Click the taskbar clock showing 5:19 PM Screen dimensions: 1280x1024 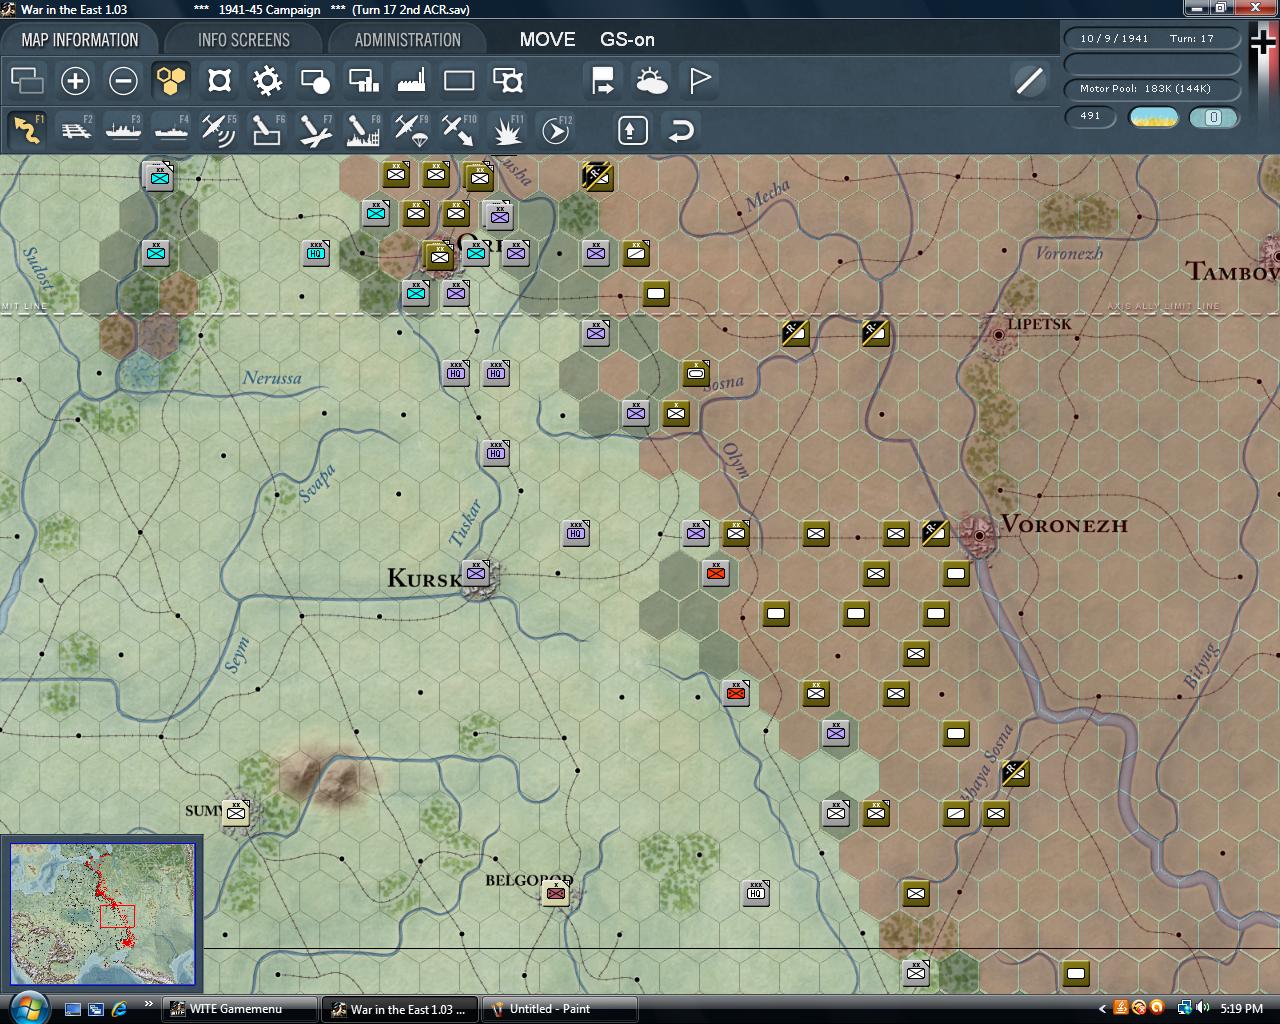click(1241, 1009)
